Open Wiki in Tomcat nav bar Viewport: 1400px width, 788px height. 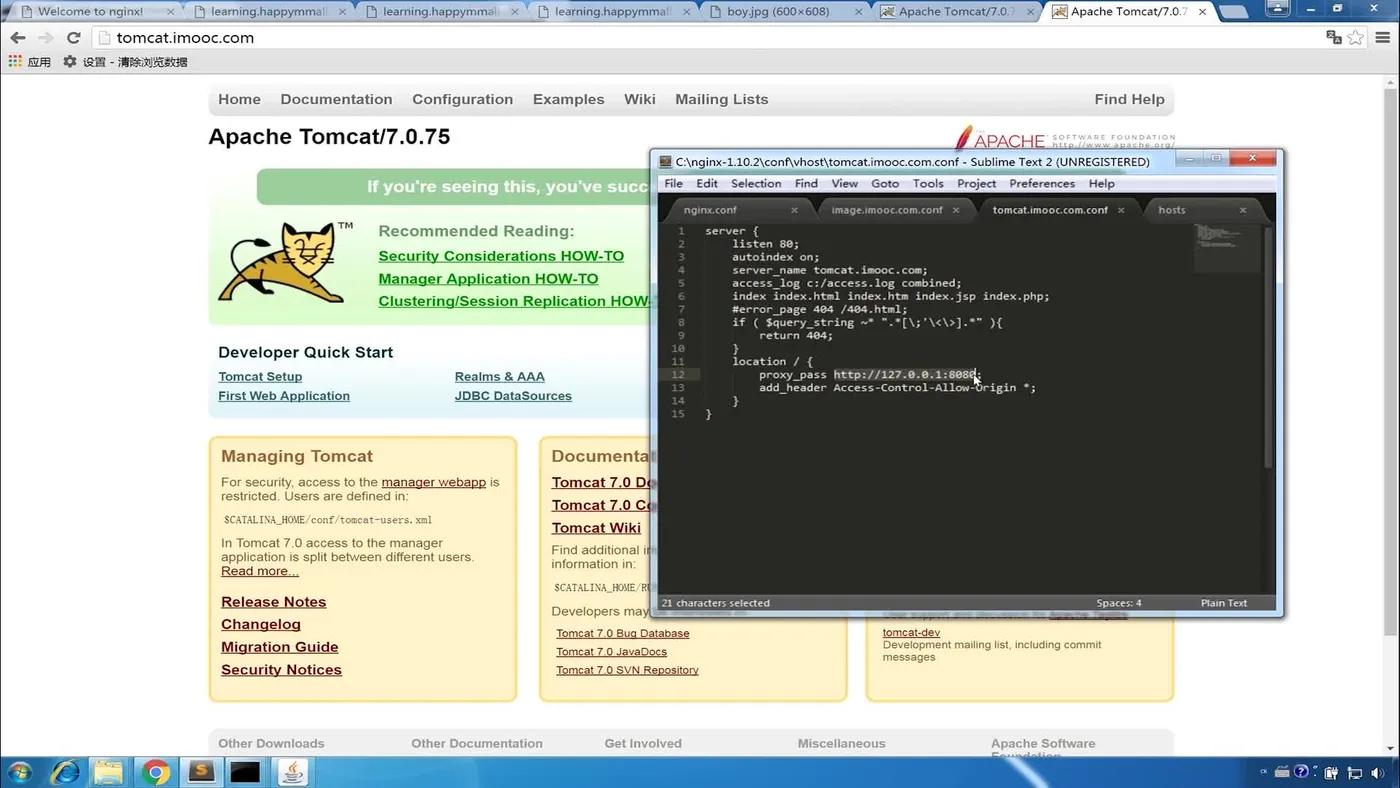(640, 100)
